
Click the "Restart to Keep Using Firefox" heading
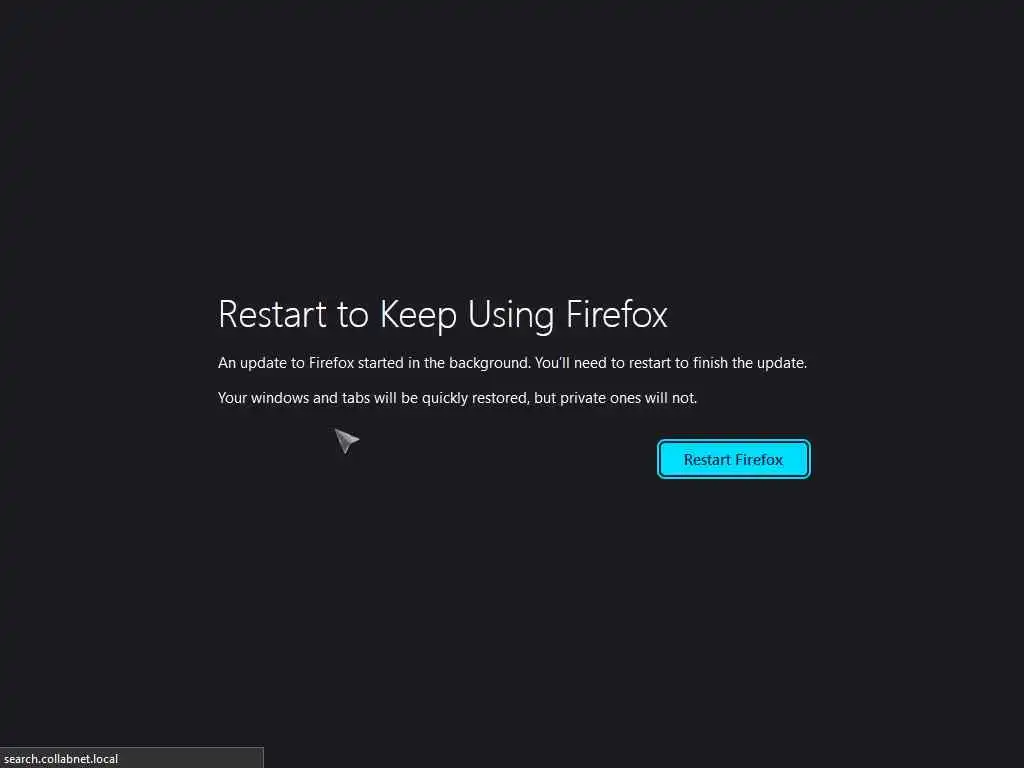(443, 315)
